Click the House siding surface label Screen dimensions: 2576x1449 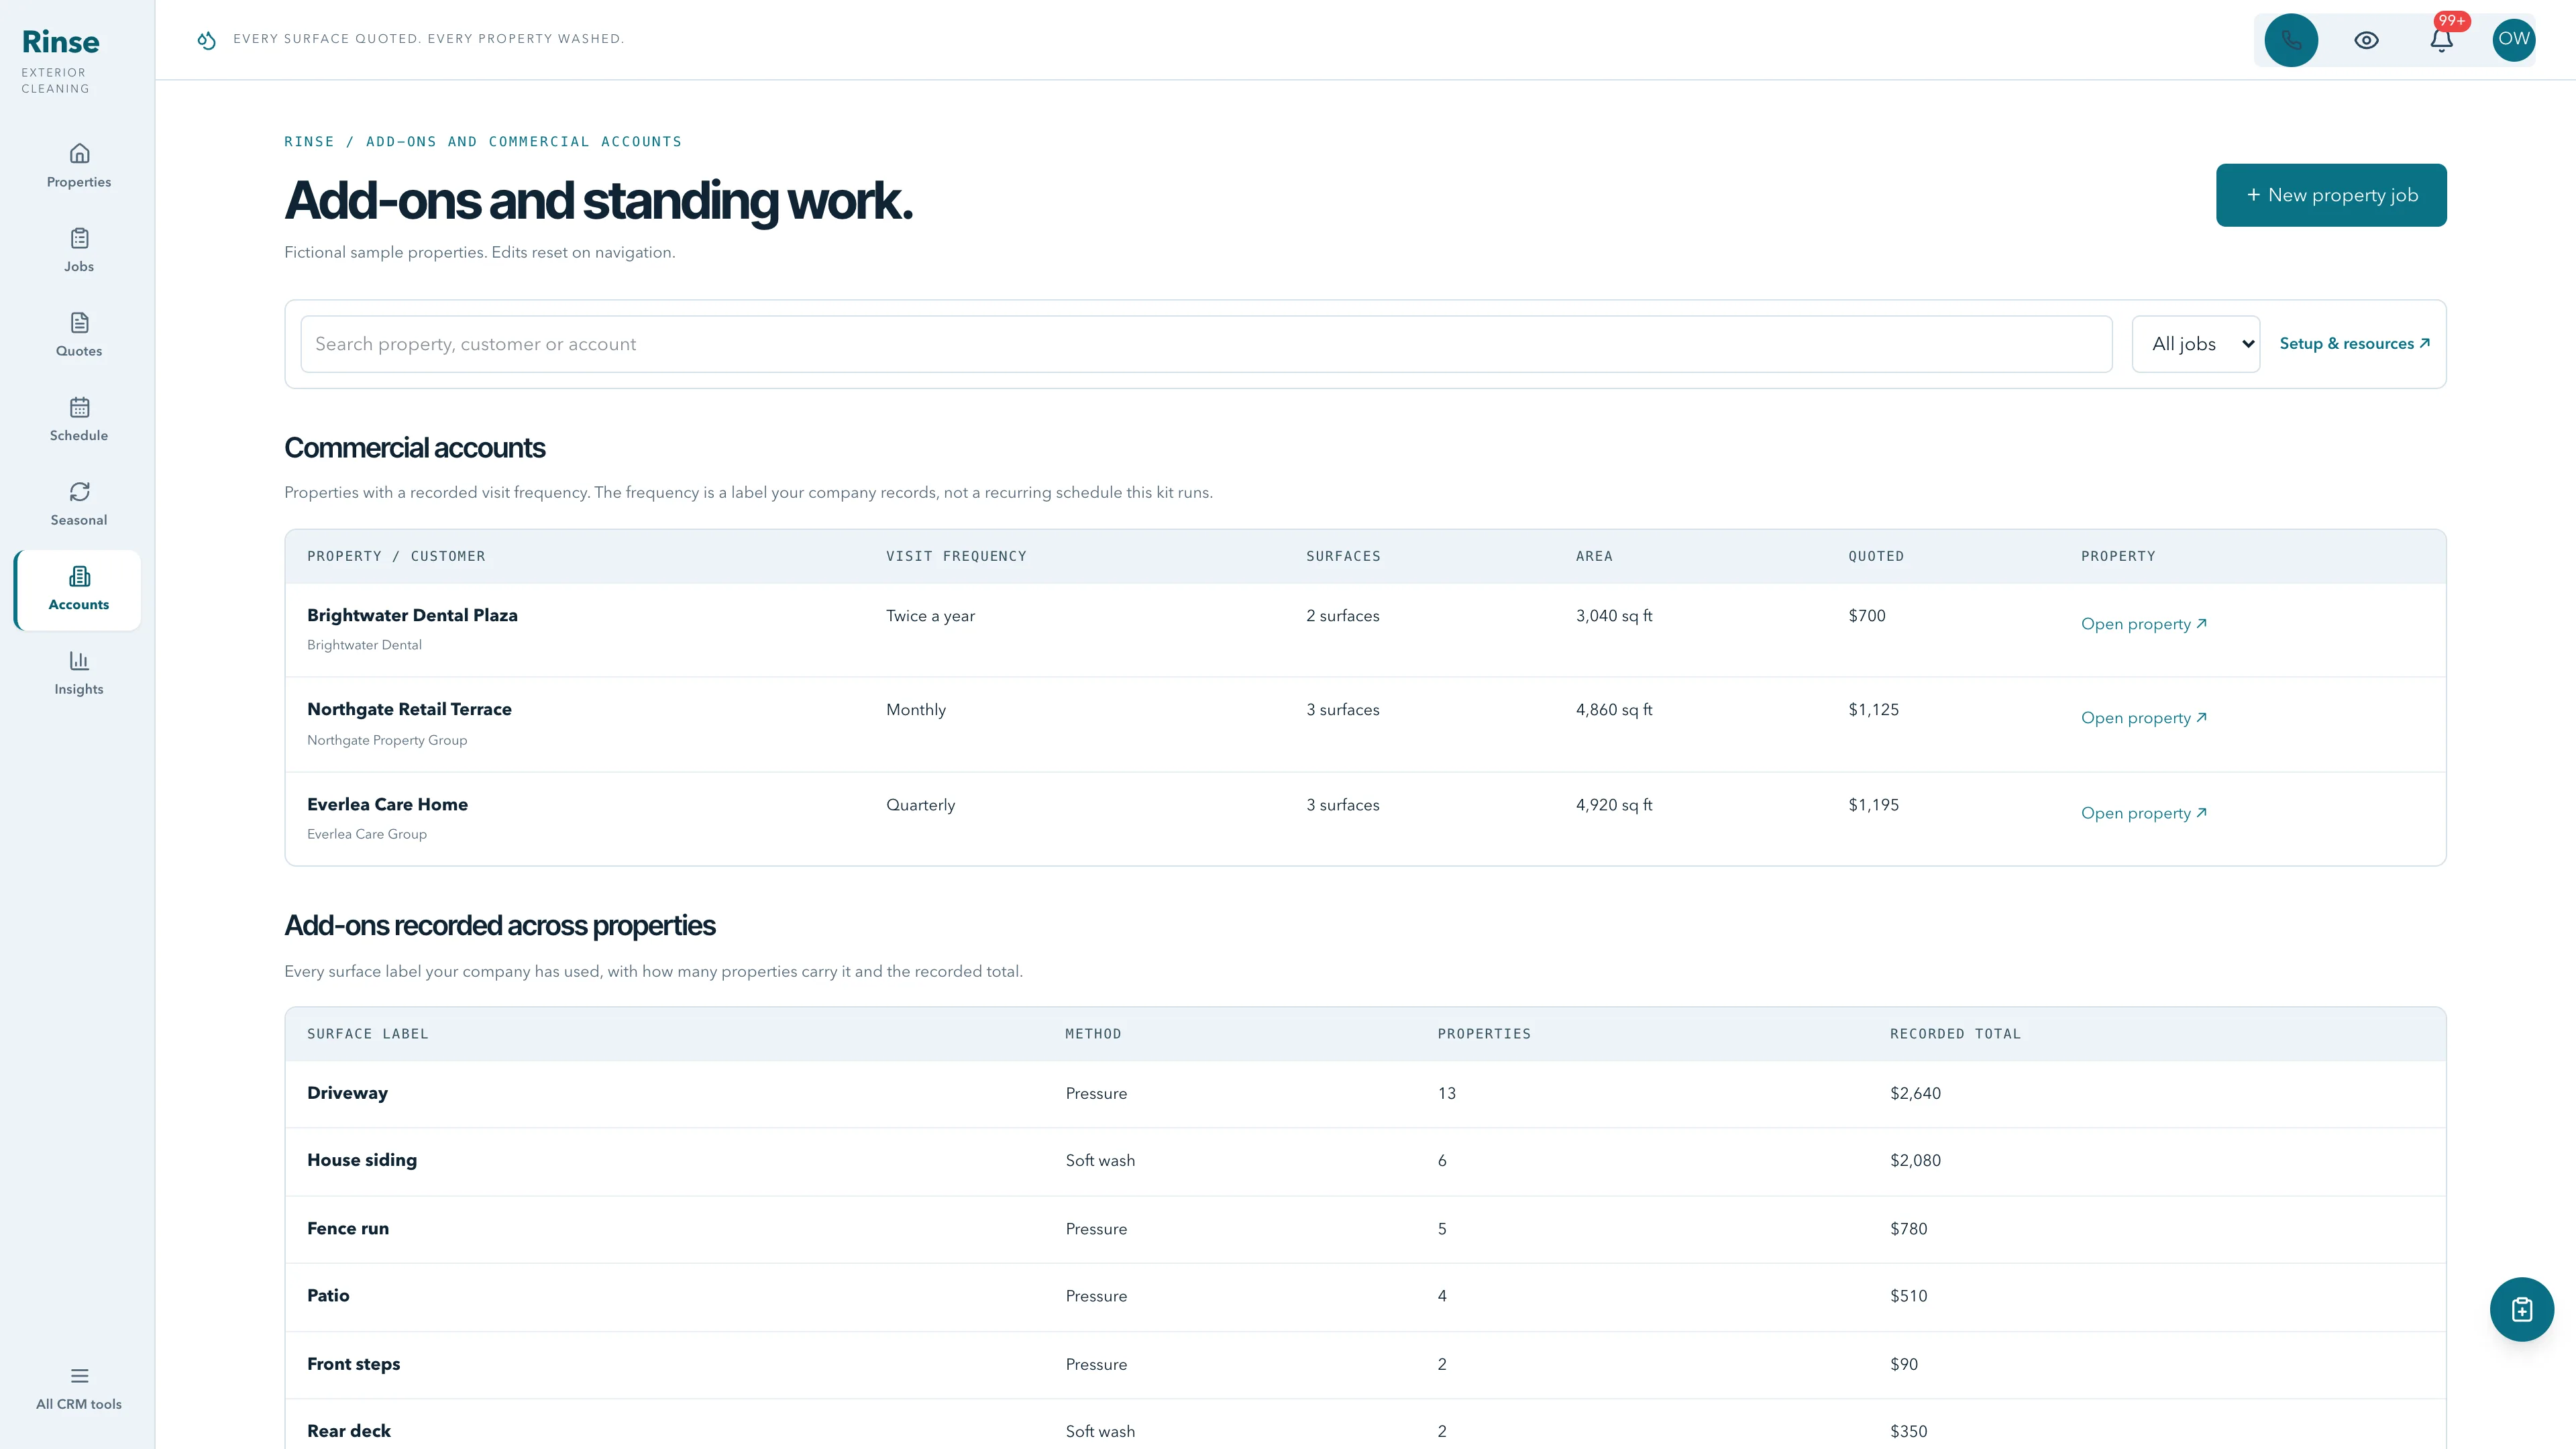pyautogui.click(x=362, y=1160)
